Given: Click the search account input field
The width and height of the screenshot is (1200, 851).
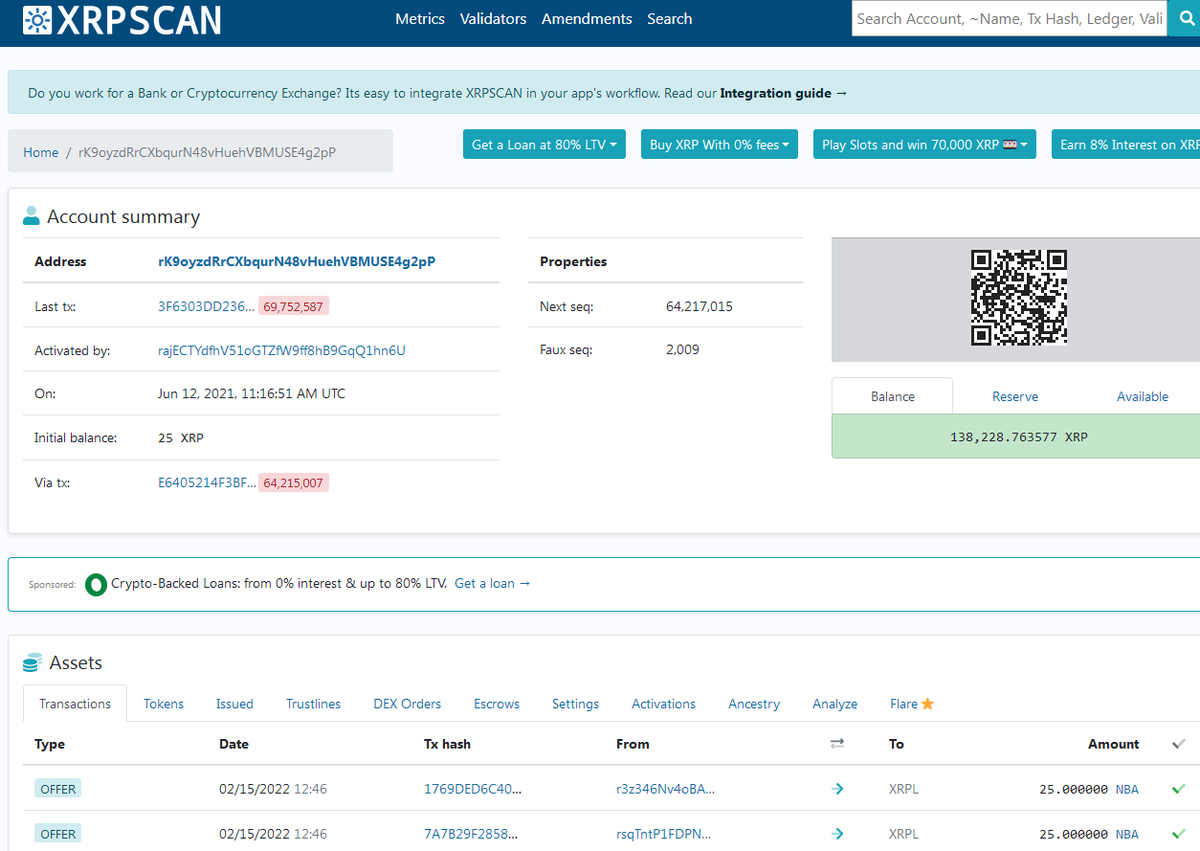Looking at the screenshot, I should coord(1010,18).
